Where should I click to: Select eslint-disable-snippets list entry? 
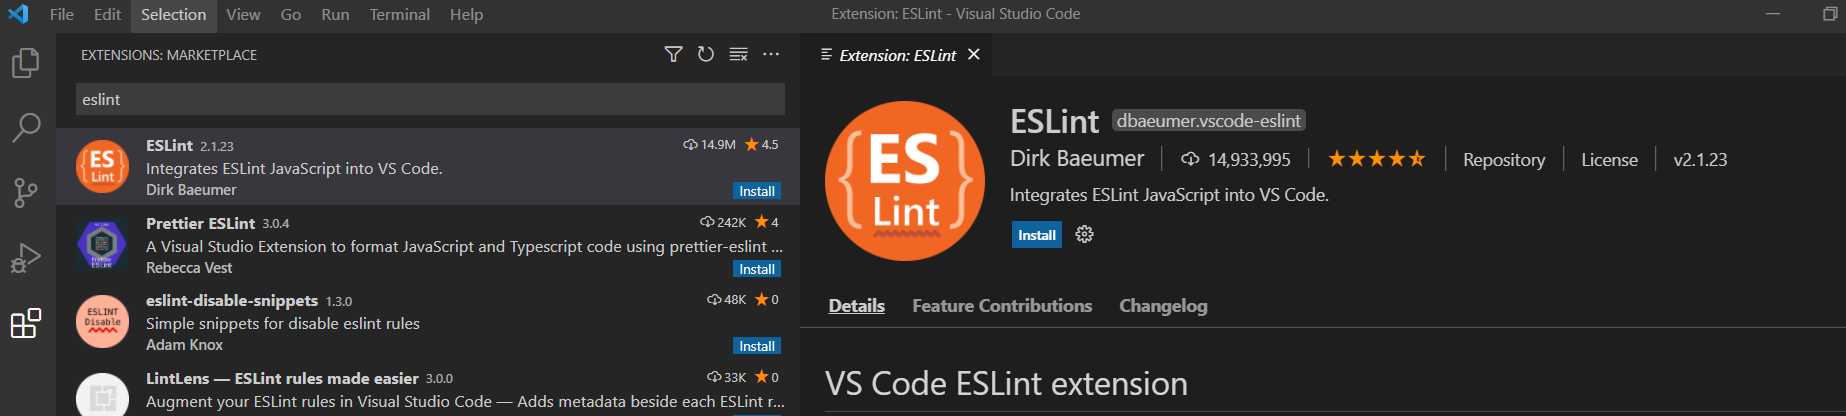point(428,322)
